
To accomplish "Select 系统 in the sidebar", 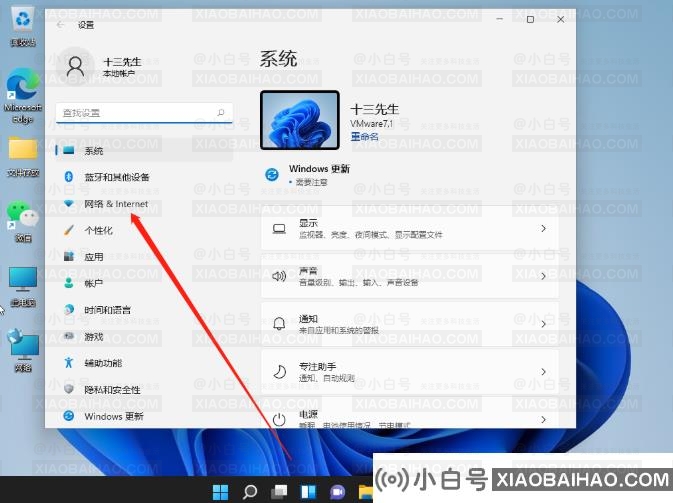I will tap(144, 151).
